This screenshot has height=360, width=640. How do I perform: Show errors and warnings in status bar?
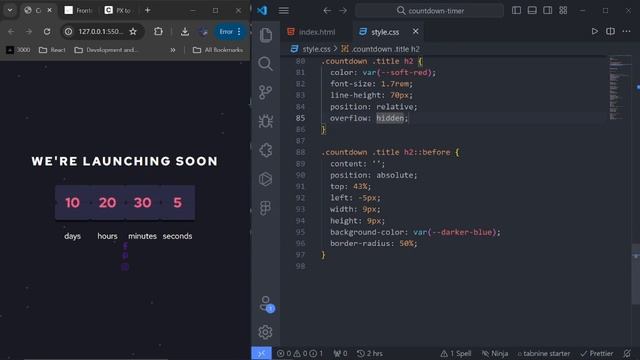[x=300, y=353]
